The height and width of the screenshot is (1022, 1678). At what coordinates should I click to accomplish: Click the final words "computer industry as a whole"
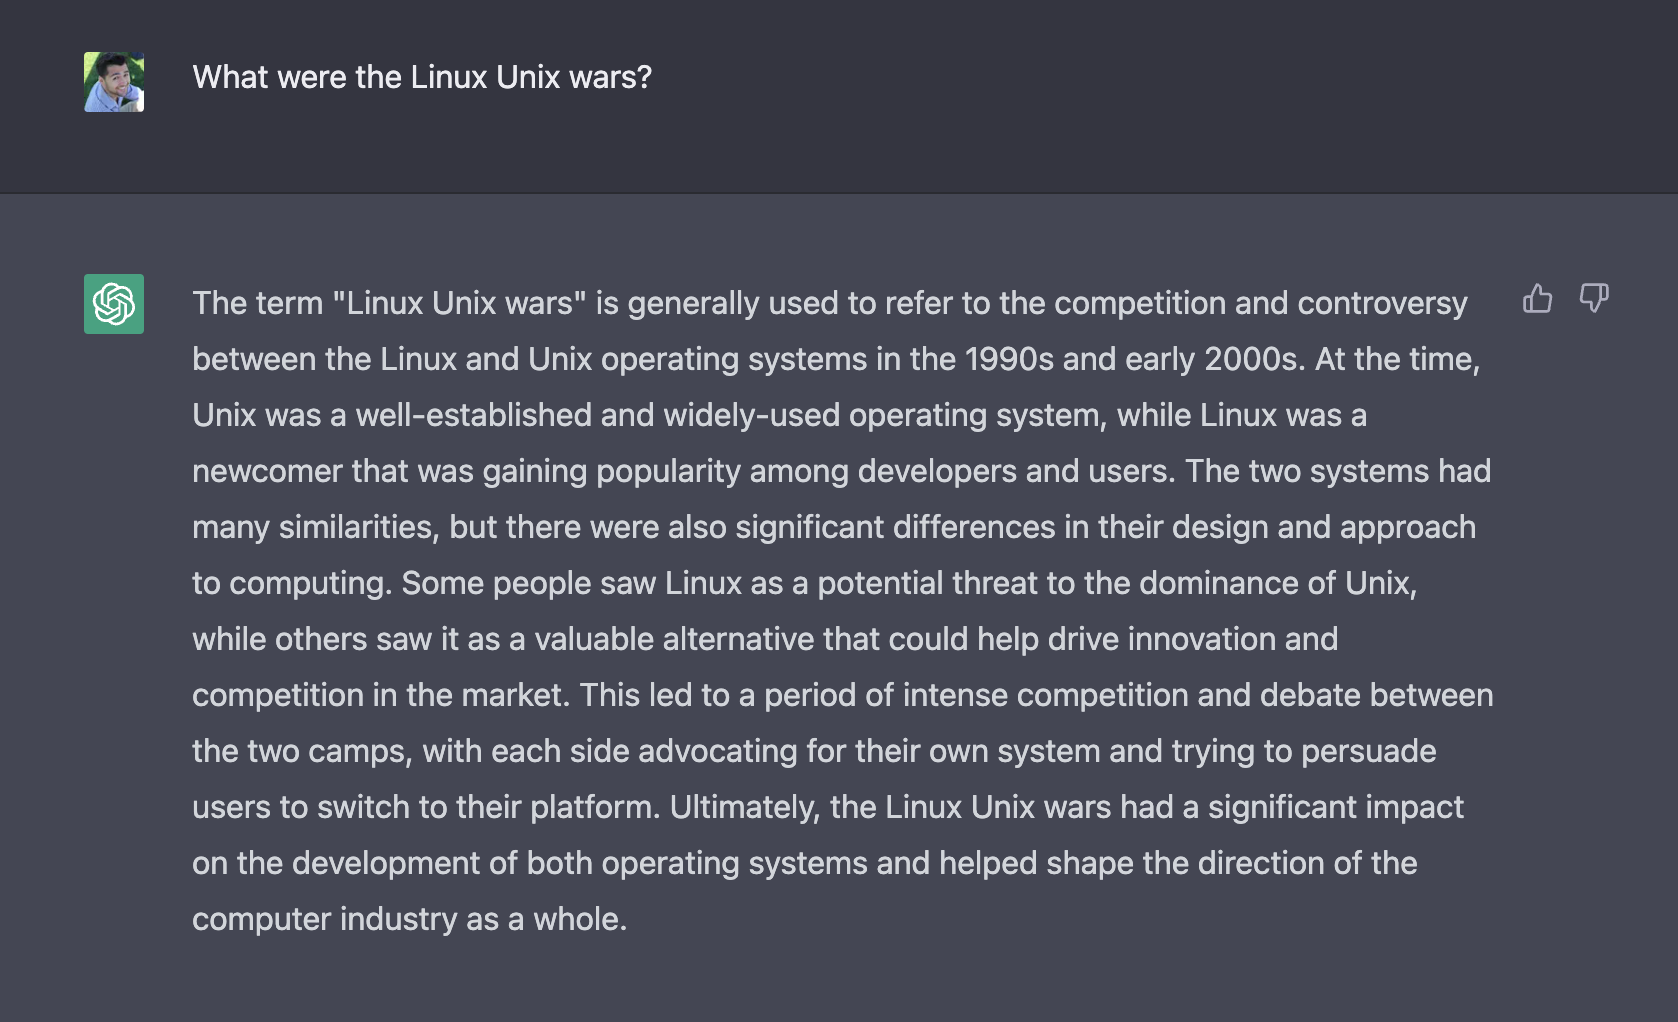point(409,919)
